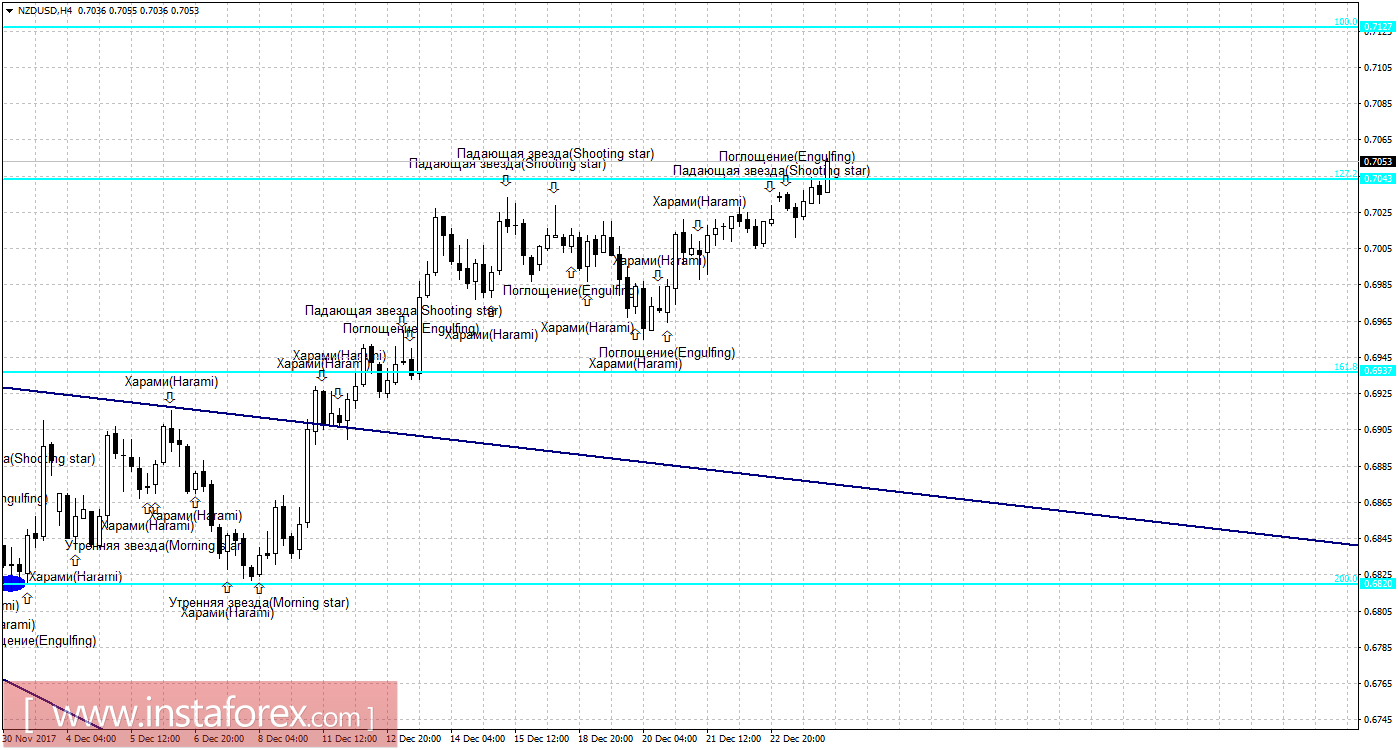Click the 20 Dec 04:00 time label
The image size is (1398, 750).
pyautogui.click(x=669, y=739)
